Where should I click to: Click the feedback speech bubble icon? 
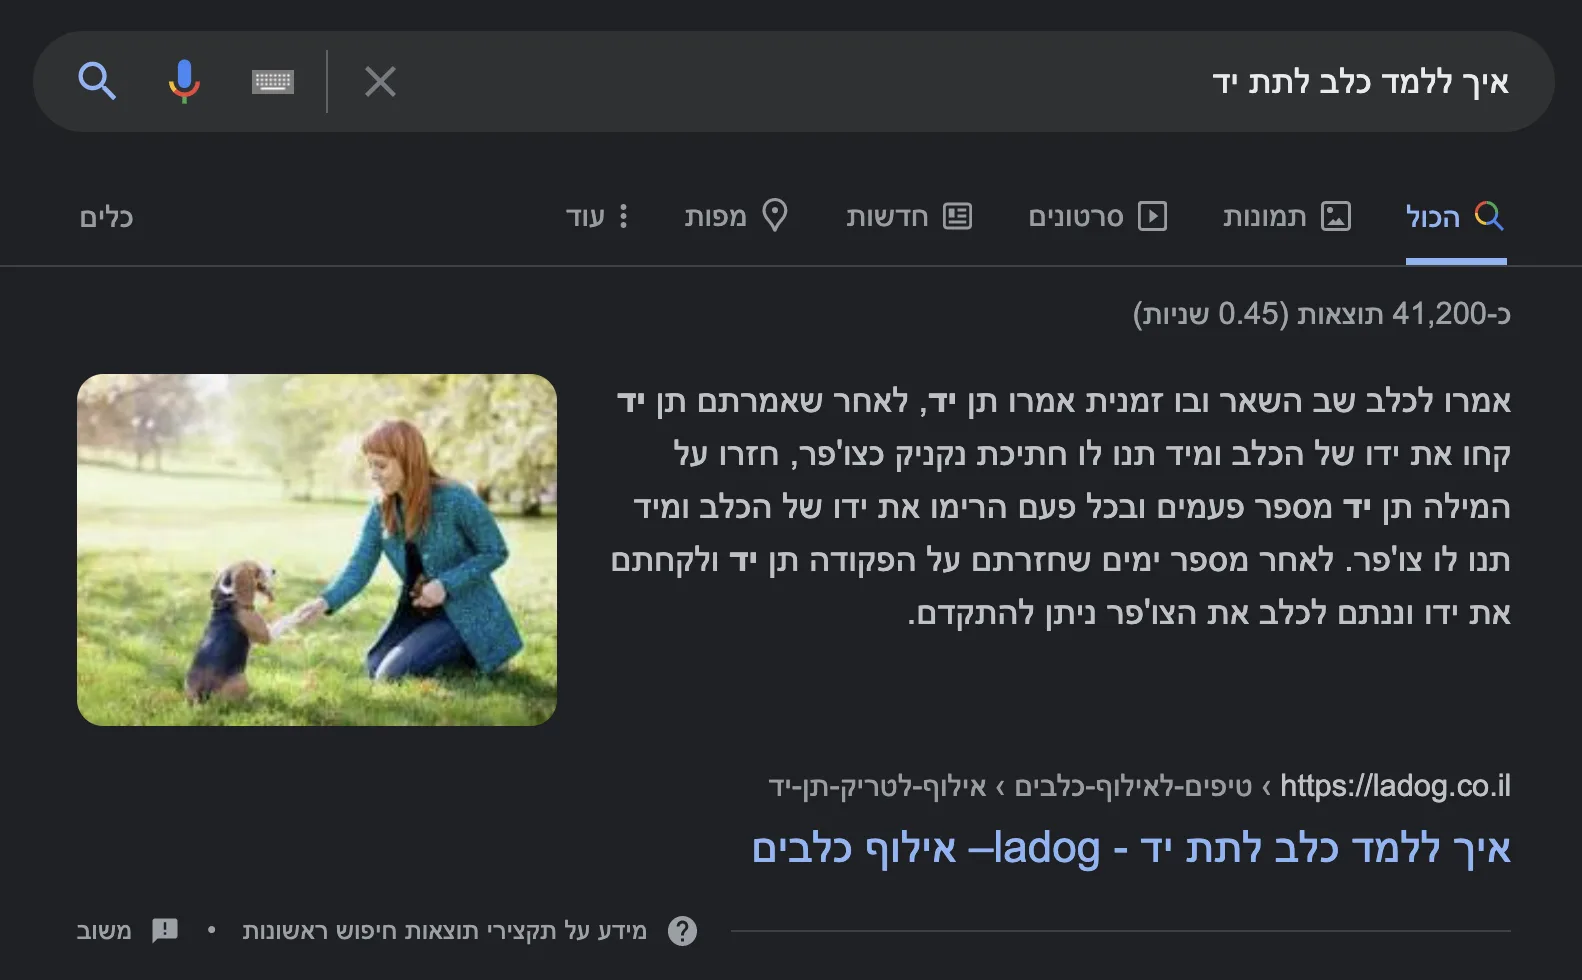click(165, 931)
